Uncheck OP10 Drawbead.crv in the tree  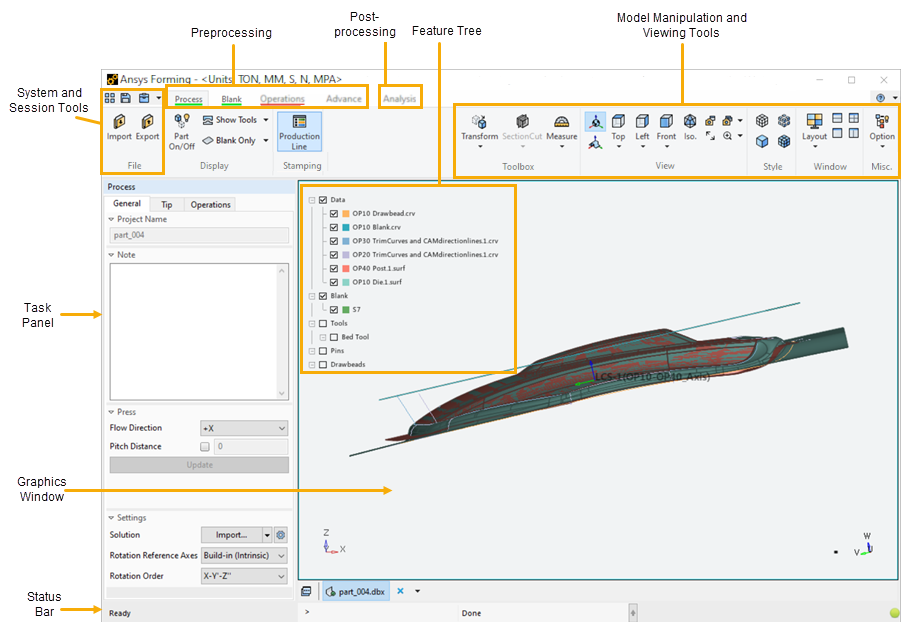334,213
